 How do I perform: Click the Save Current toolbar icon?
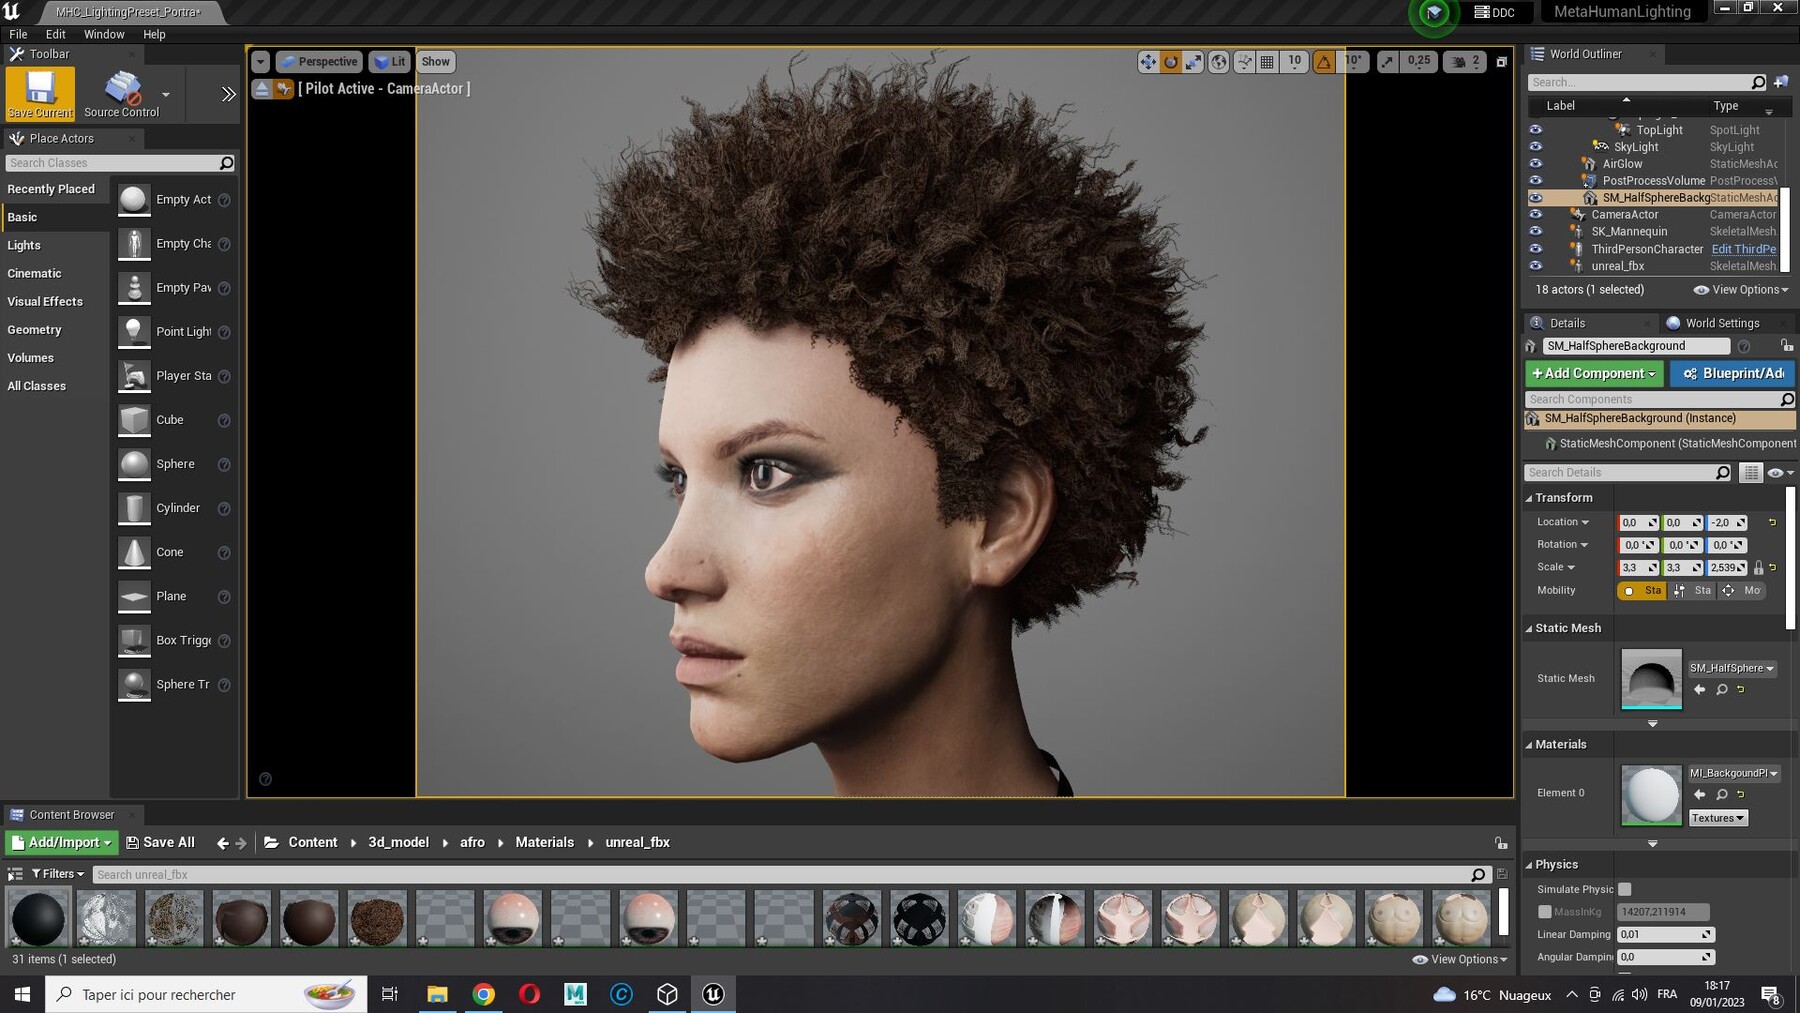[x=40, y=93]
